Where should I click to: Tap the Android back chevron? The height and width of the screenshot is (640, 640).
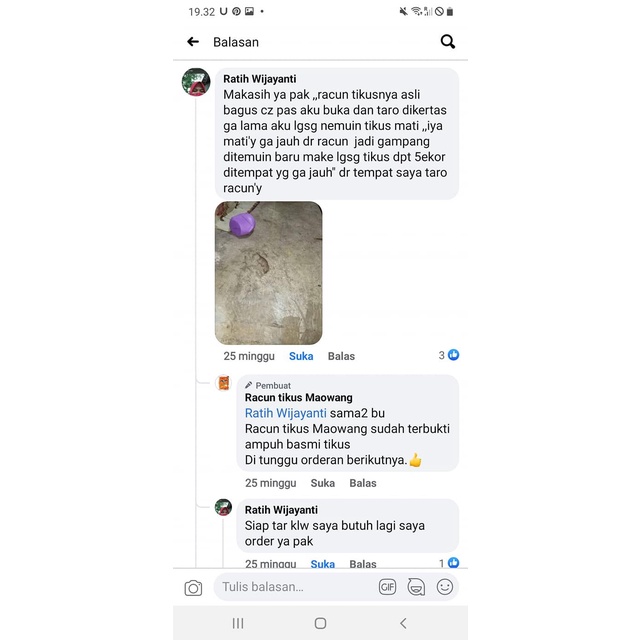pos(403,623)
